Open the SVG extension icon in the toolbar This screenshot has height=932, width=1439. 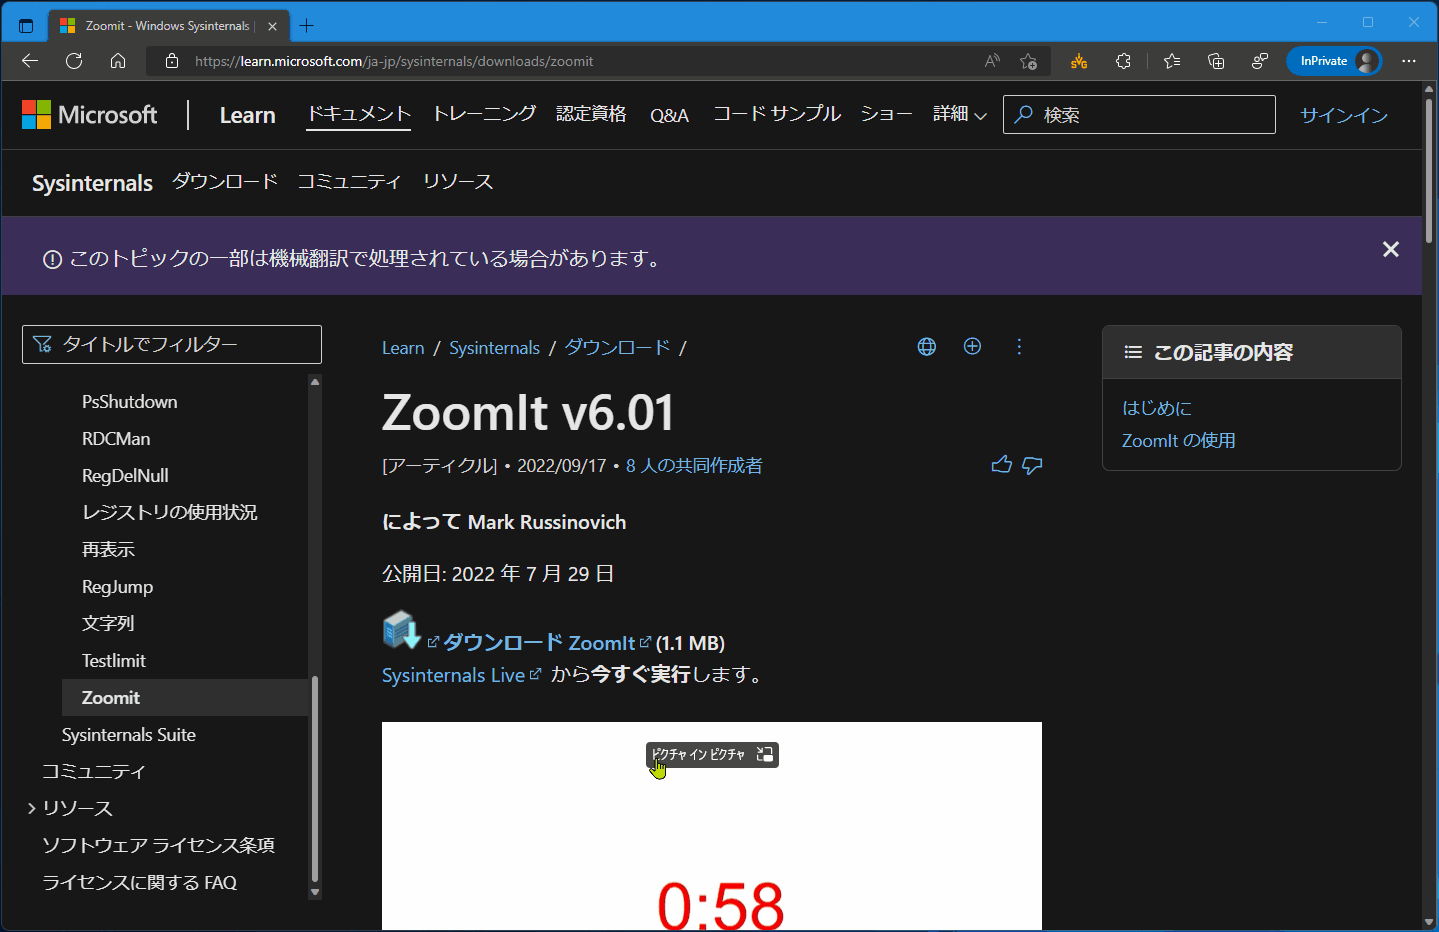pyautogui.click(x=1078, y=61)
